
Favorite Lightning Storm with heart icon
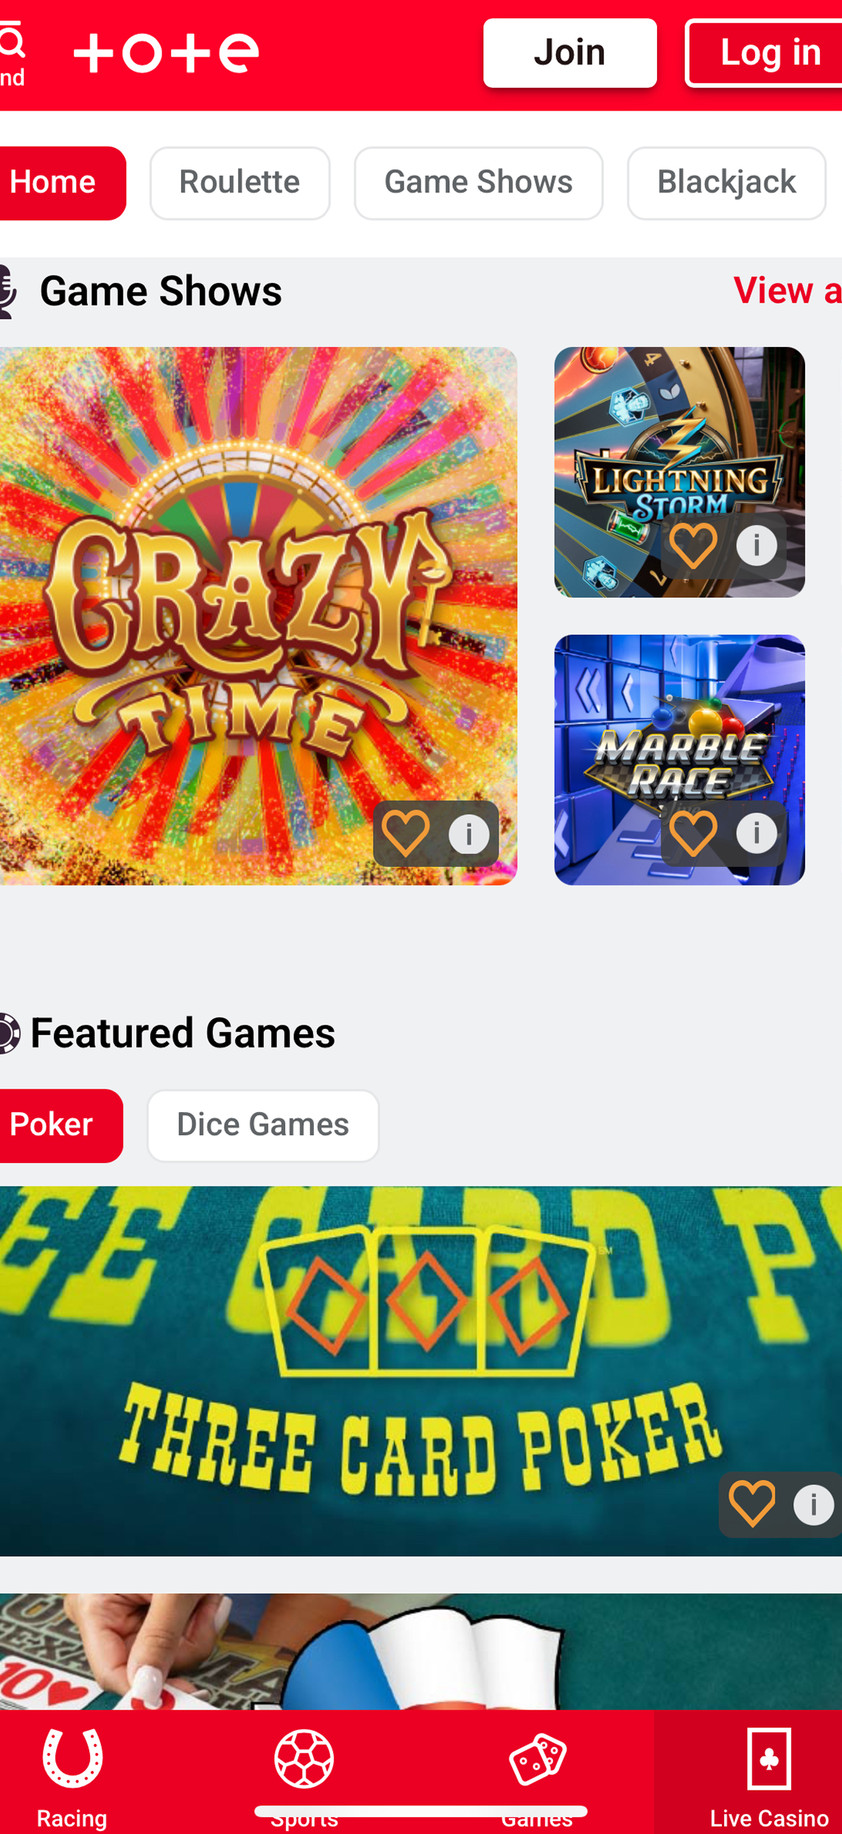[x=693, y=546]
